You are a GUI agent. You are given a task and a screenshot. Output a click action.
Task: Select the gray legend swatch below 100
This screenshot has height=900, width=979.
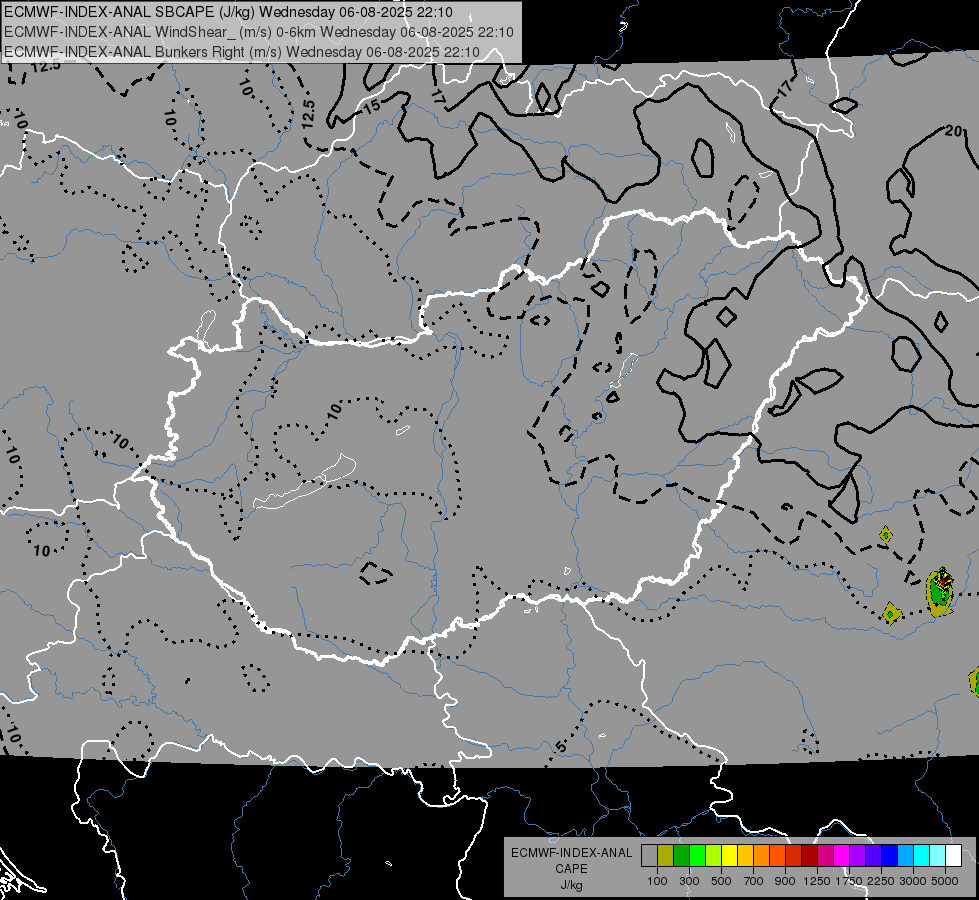click(649, 856)
